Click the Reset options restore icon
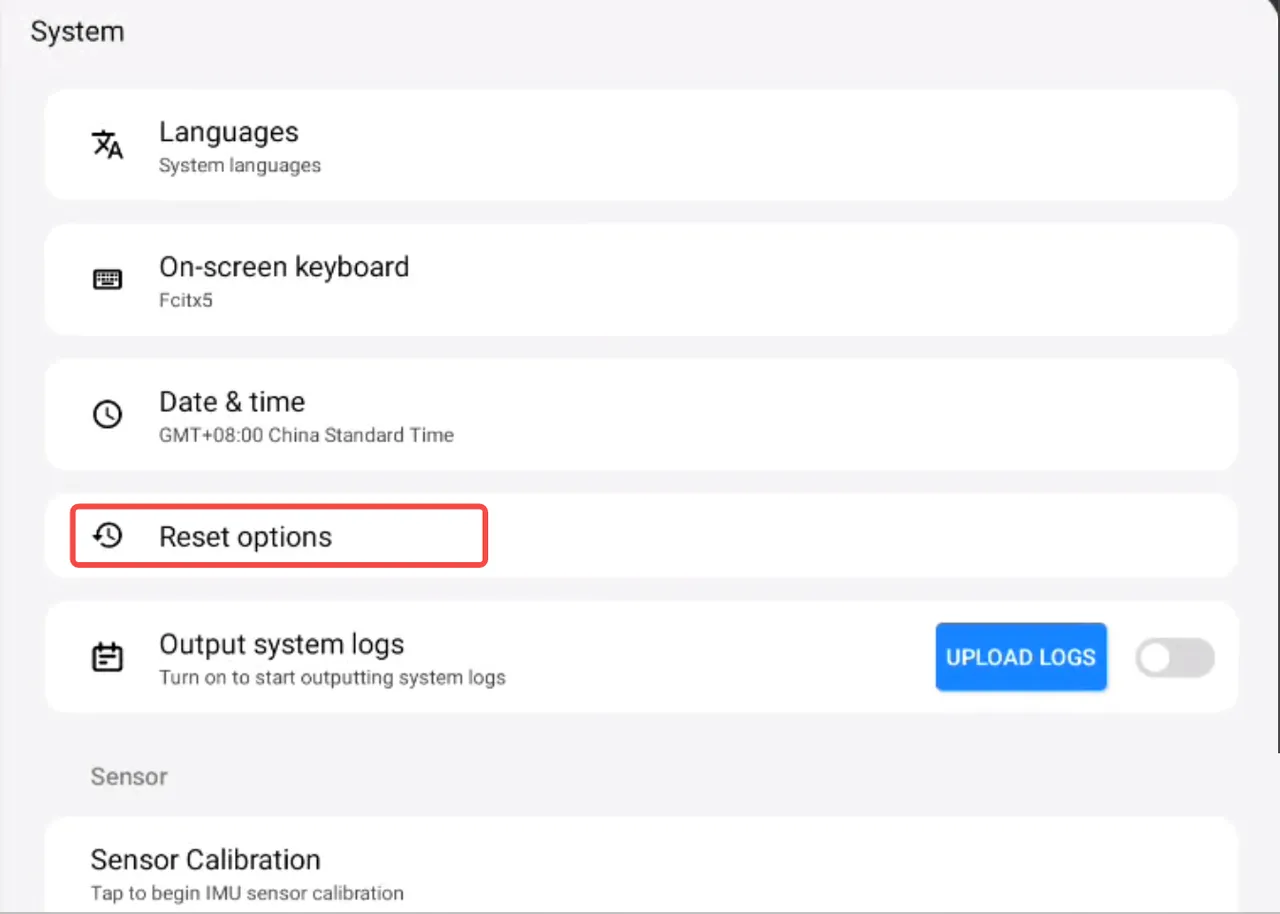Screen dimensions: 1280x914 [107, 536]
